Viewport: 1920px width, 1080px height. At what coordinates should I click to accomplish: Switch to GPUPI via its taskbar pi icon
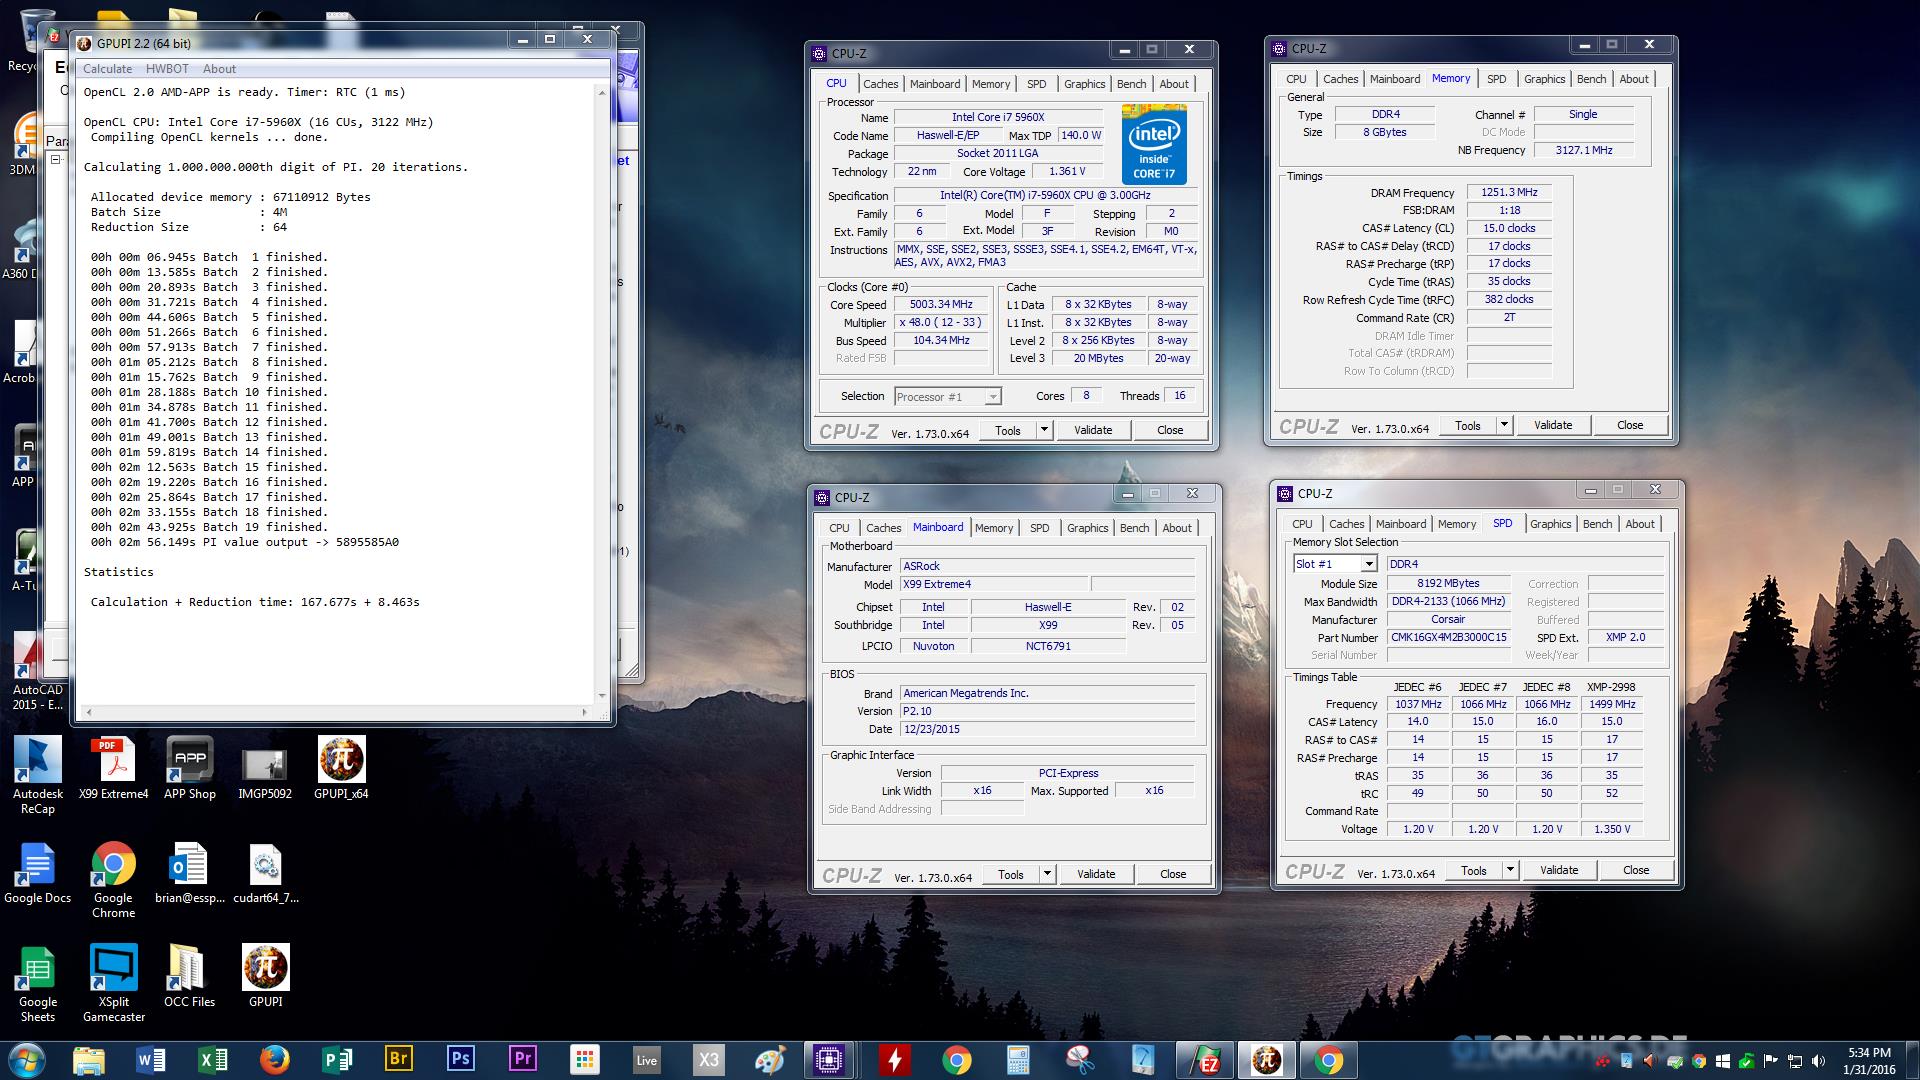[1266, 1060]
